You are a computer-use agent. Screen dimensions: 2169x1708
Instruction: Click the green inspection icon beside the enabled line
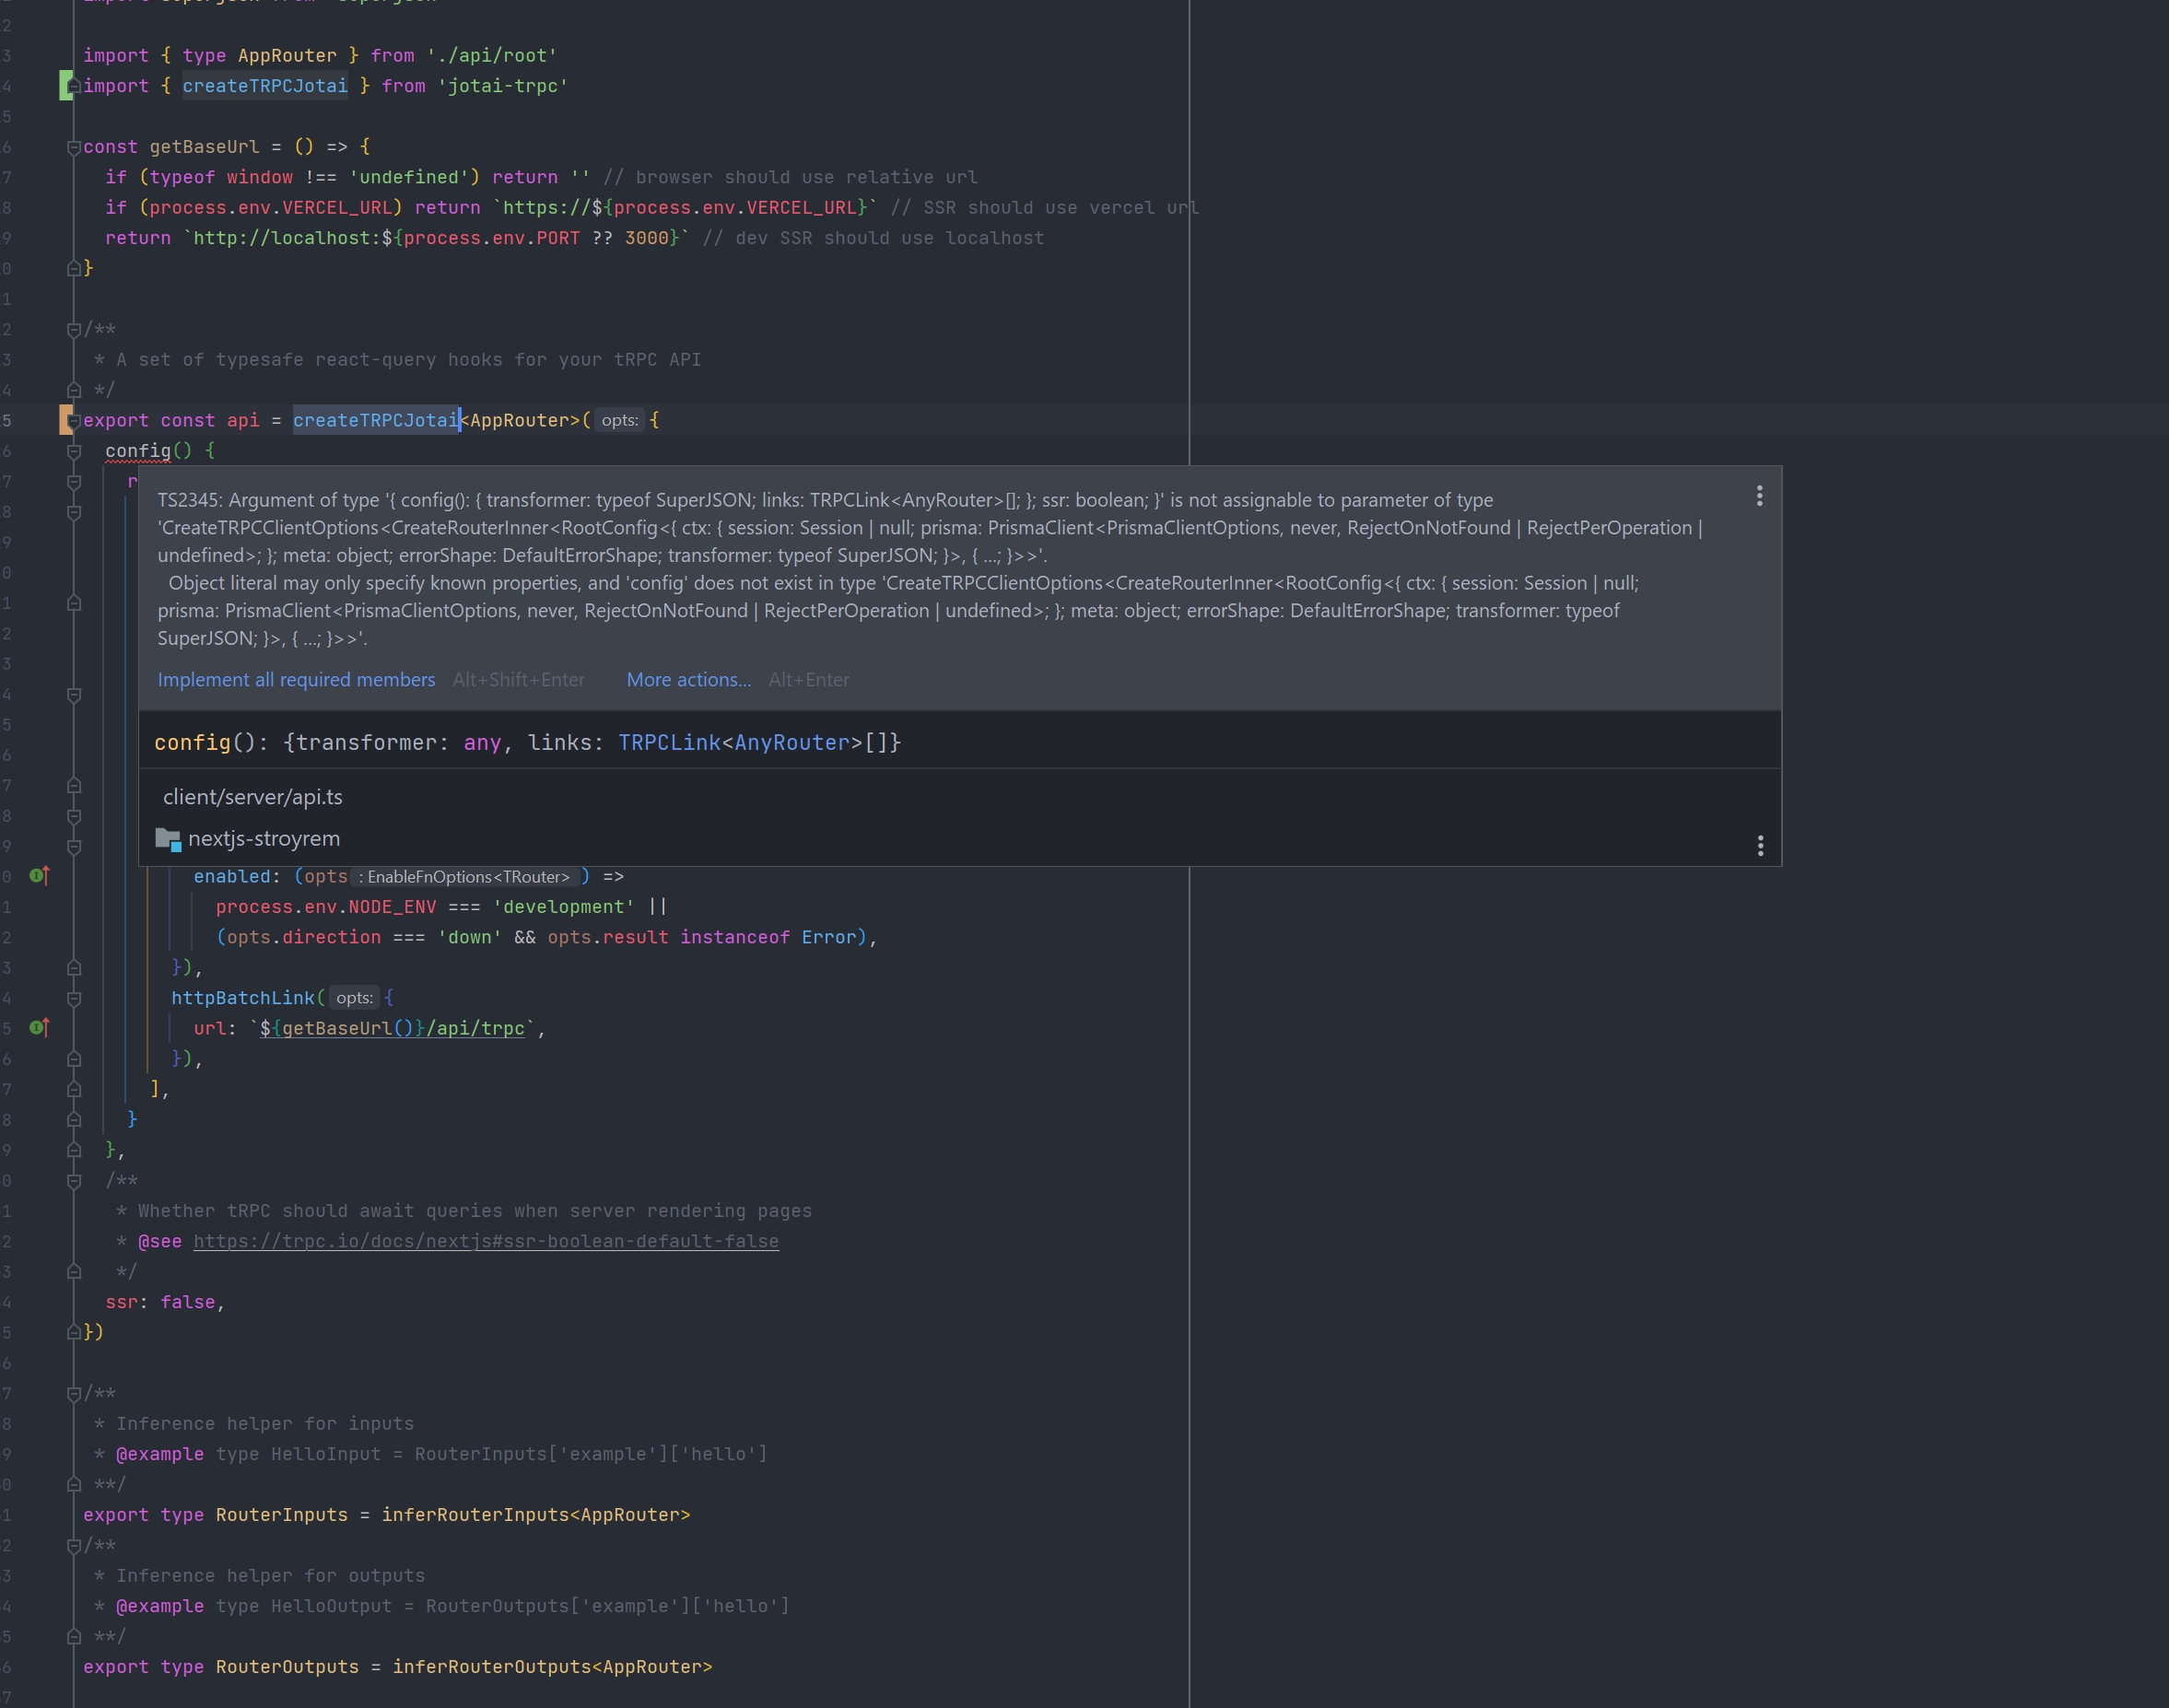(x=37, y=876)
